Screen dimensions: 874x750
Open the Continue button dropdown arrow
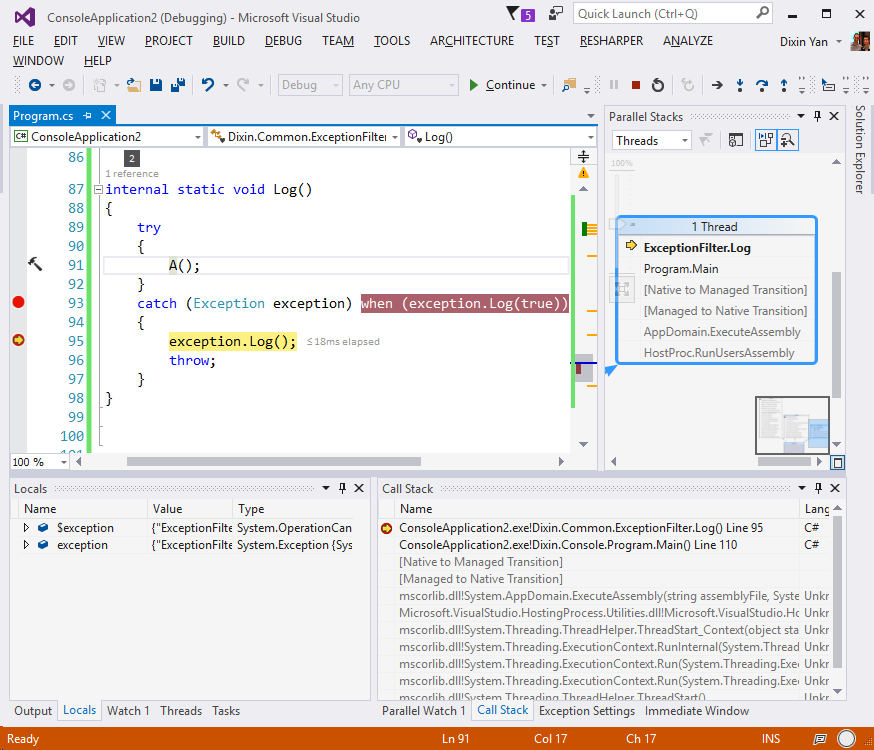pyautogui.click(x=544, y=85)
